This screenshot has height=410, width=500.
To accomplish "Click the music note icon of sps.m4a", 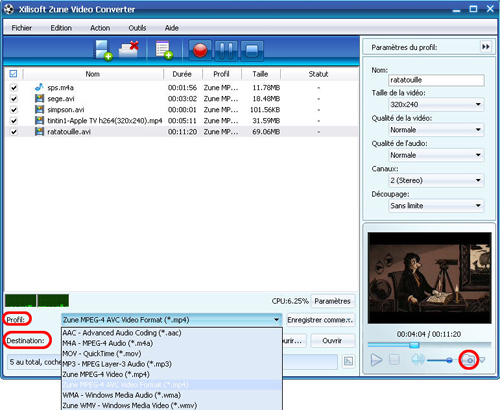I will (39, 87).
